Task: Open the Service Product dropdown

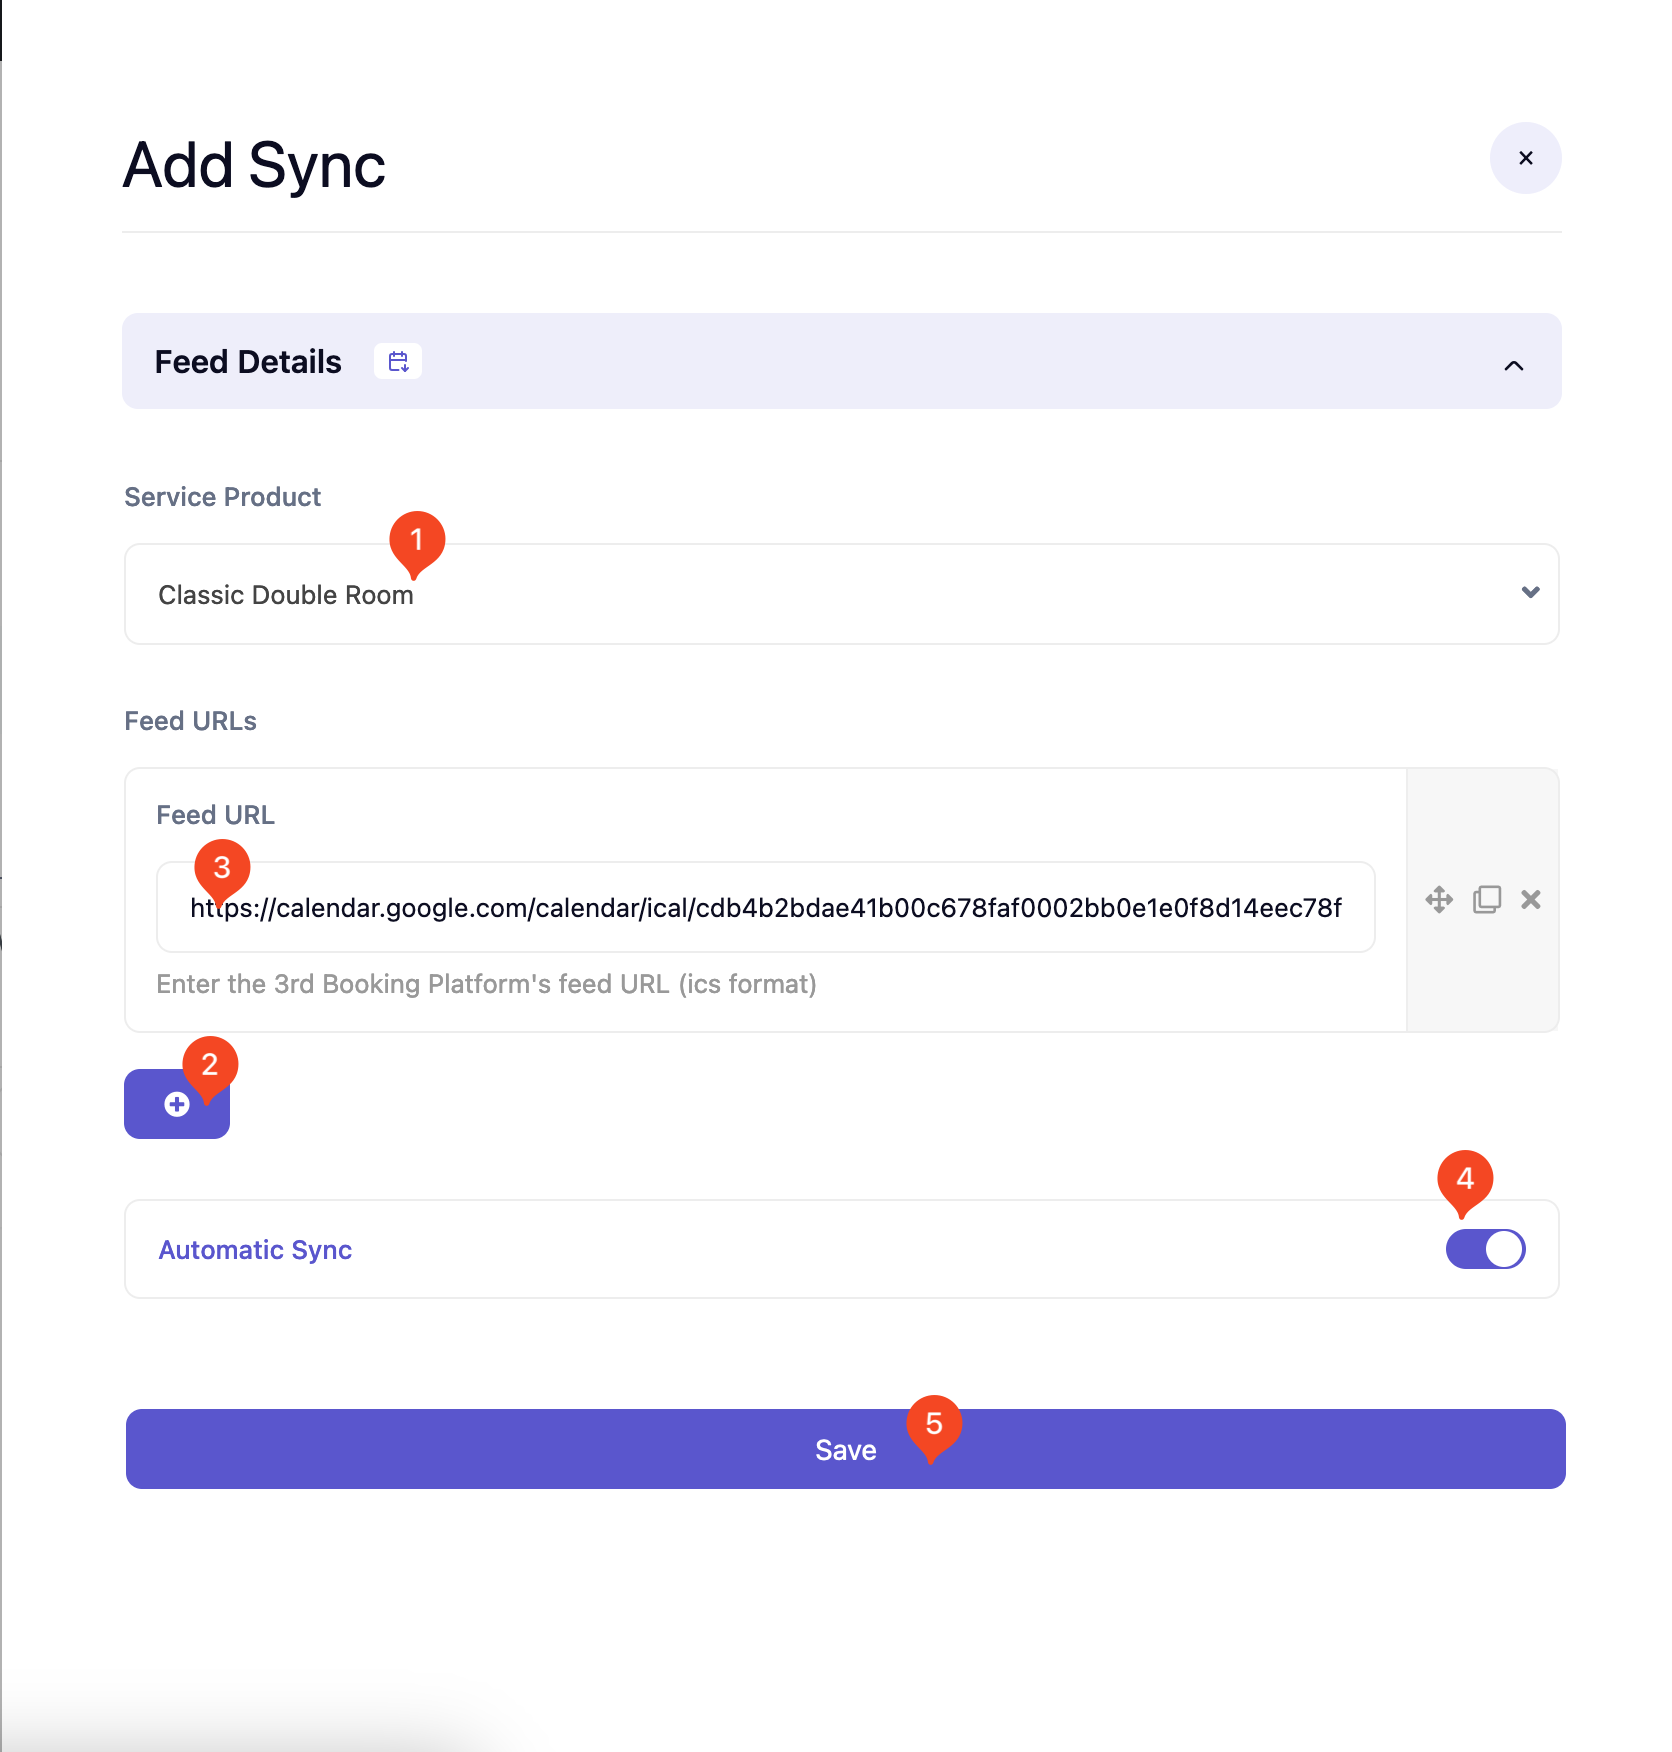Action: tap(840, 594)
